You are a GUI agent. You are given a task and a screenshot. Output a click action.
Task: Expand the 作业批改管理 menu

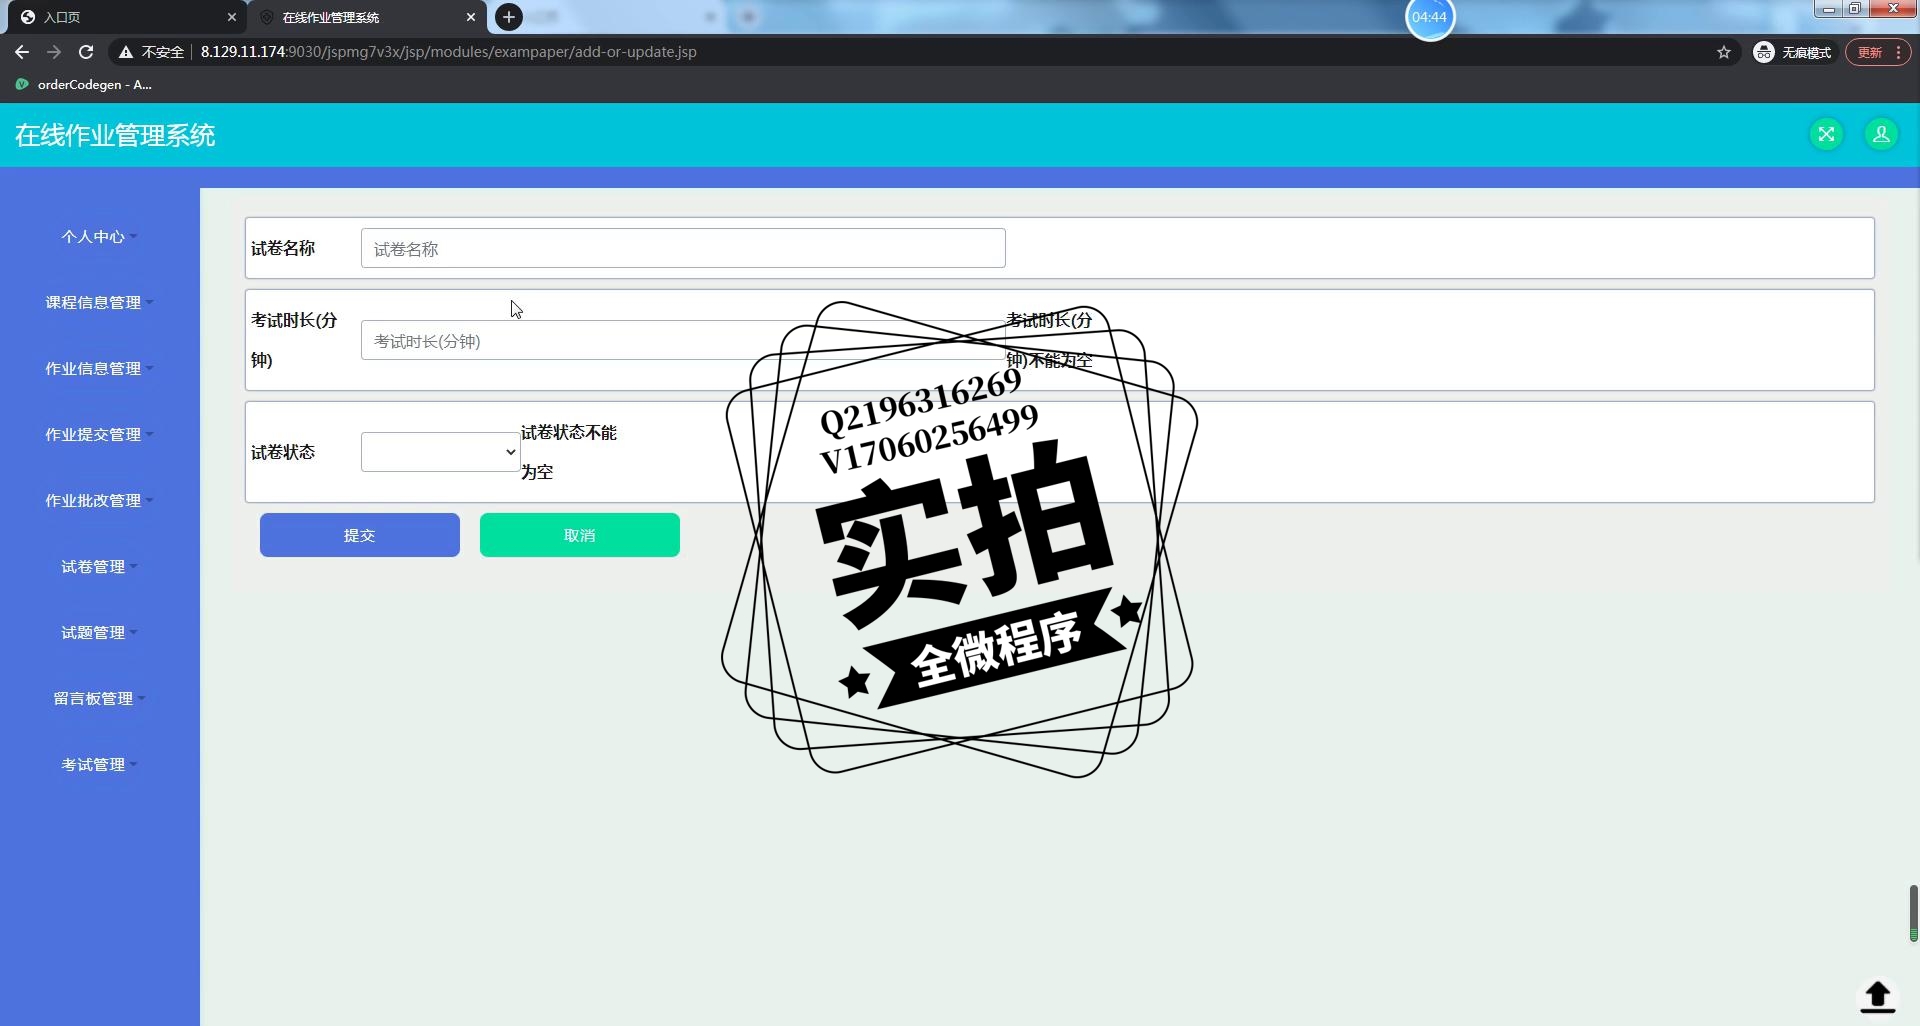tap(99, 501)
